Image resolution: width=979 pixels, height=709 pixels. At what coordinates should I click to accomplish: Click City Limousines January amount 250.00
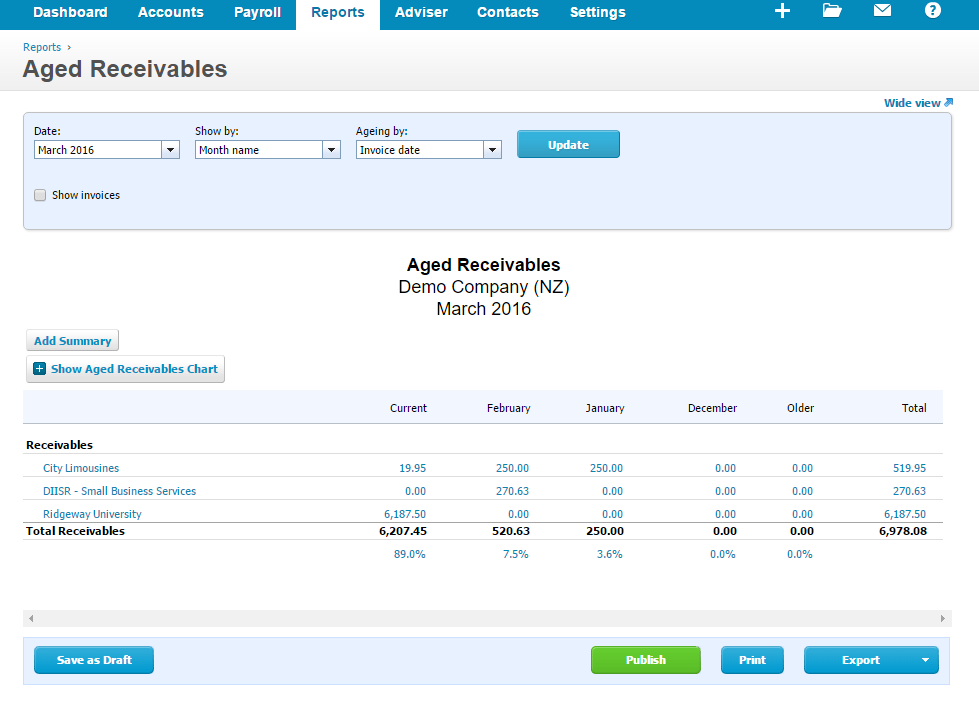point(606,468)
